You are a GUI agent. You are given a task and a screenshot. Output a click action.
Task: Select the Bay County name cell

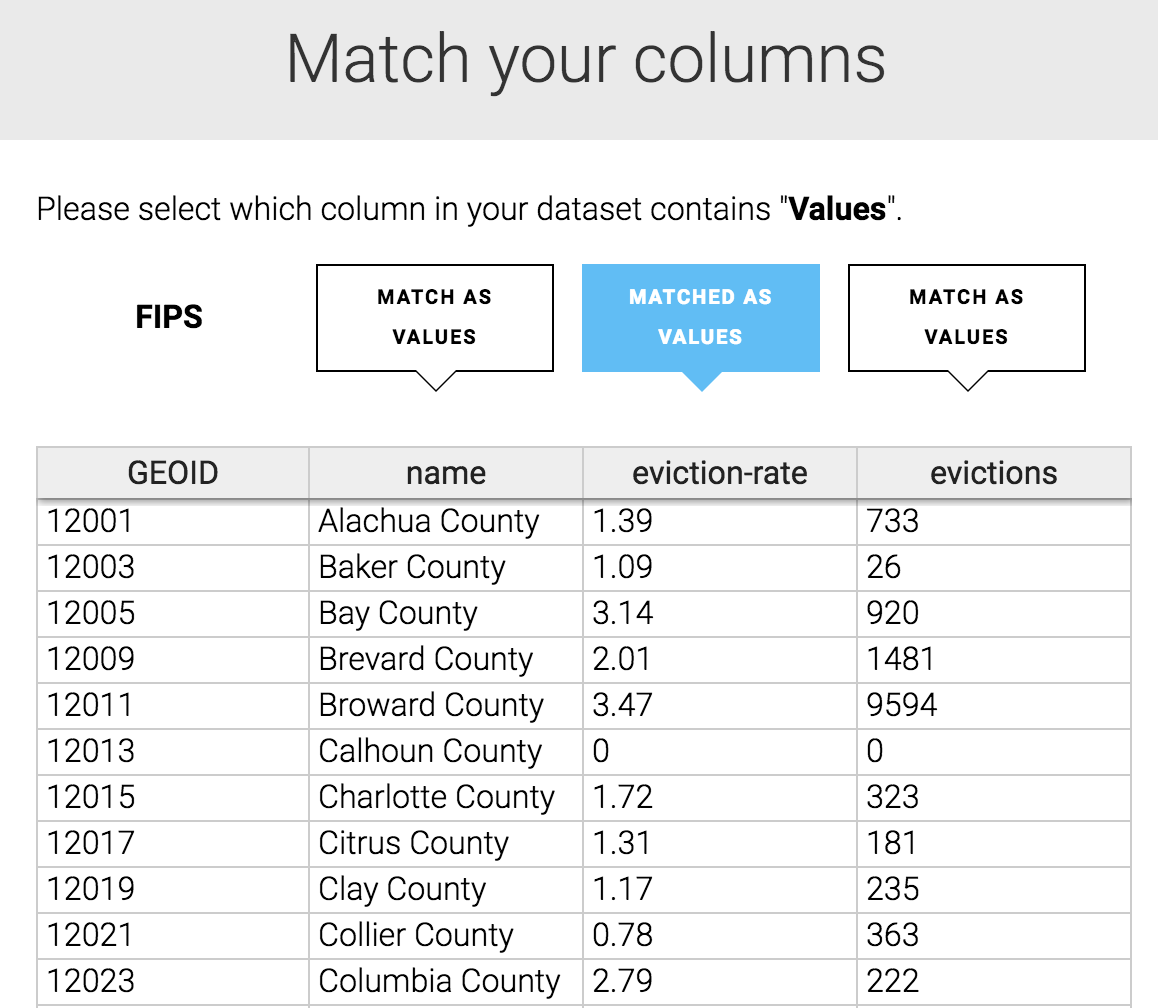[x=398, y=613]
